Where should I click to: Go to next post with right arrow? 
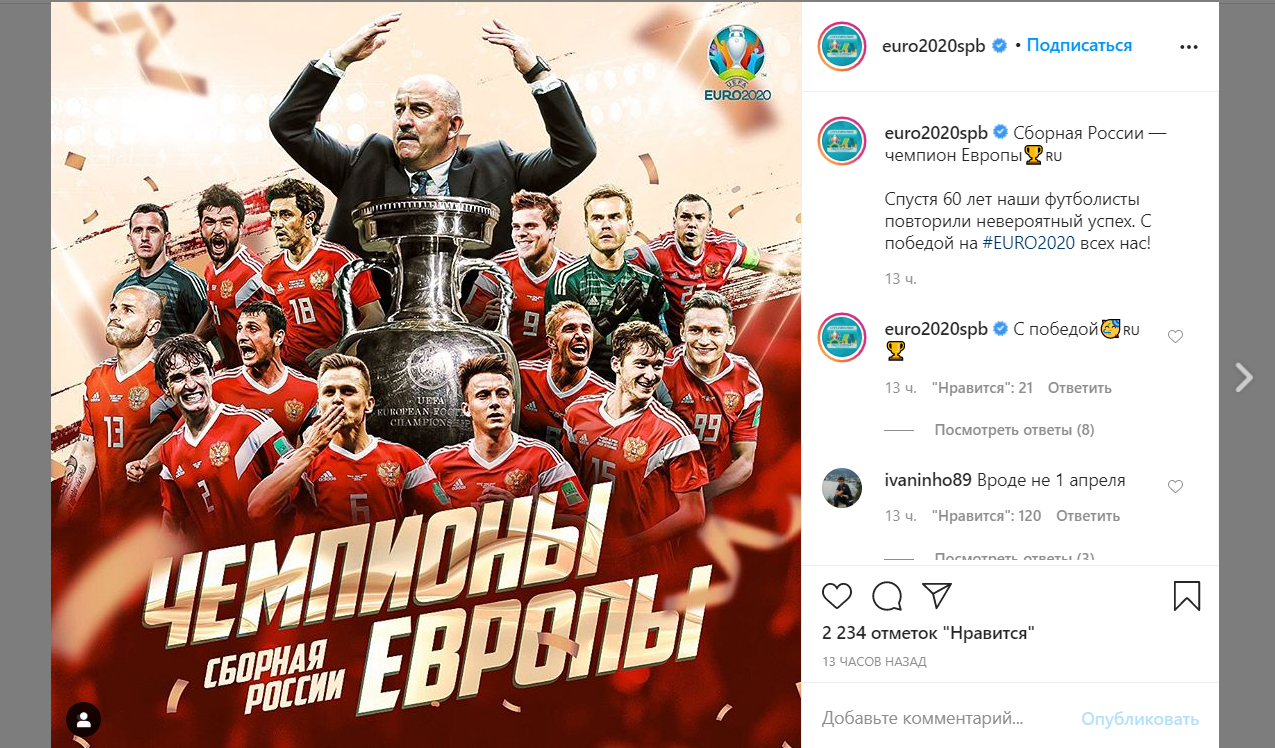pyautogui.click(x=1243, y=377)
